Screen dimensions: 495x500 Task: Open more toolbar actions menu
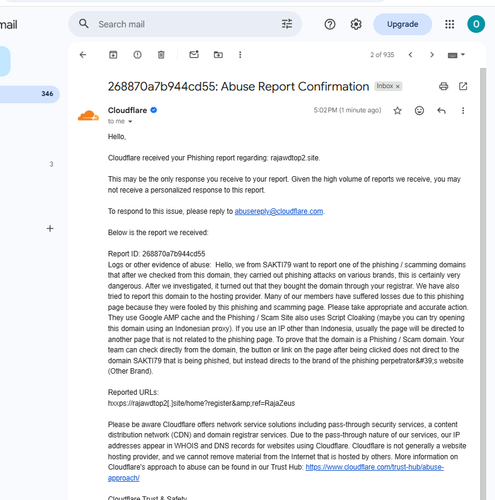click(240, 55)
